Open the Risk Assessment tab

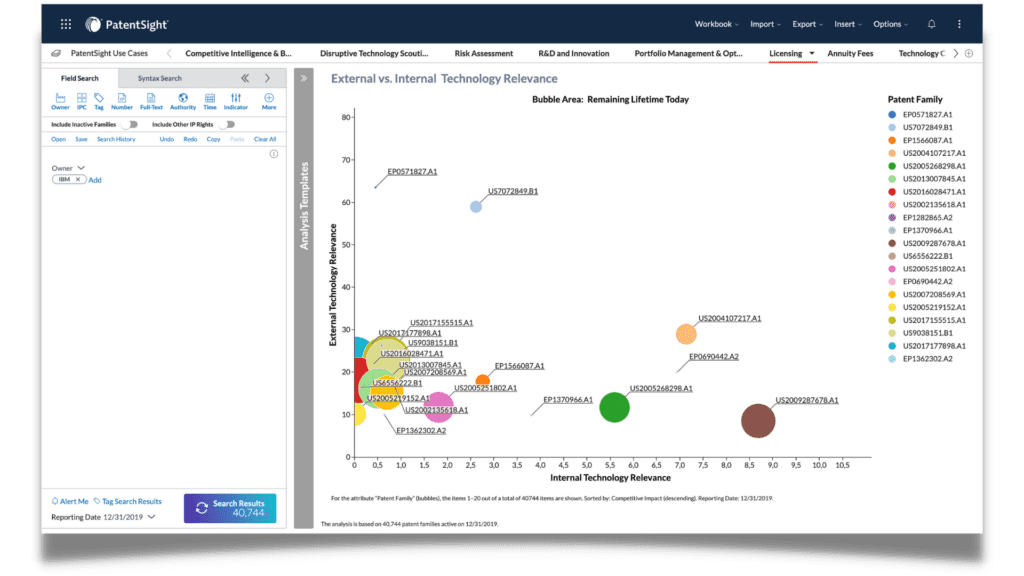coord(484,54)
